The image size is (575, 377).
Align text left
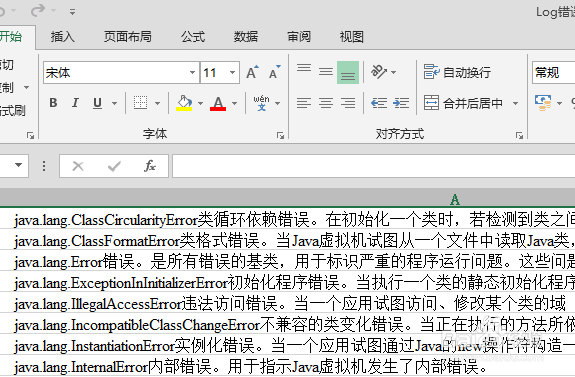304,103
